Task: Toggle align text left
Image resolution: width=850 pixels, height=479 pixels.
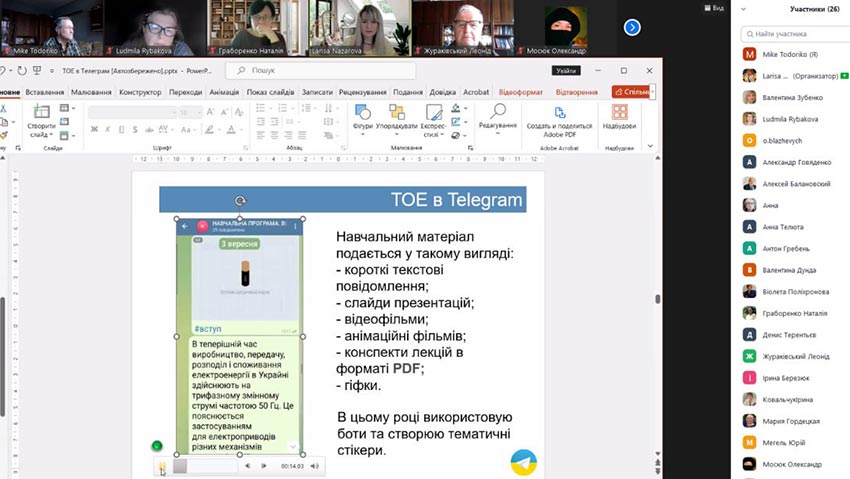Action: 261,135
